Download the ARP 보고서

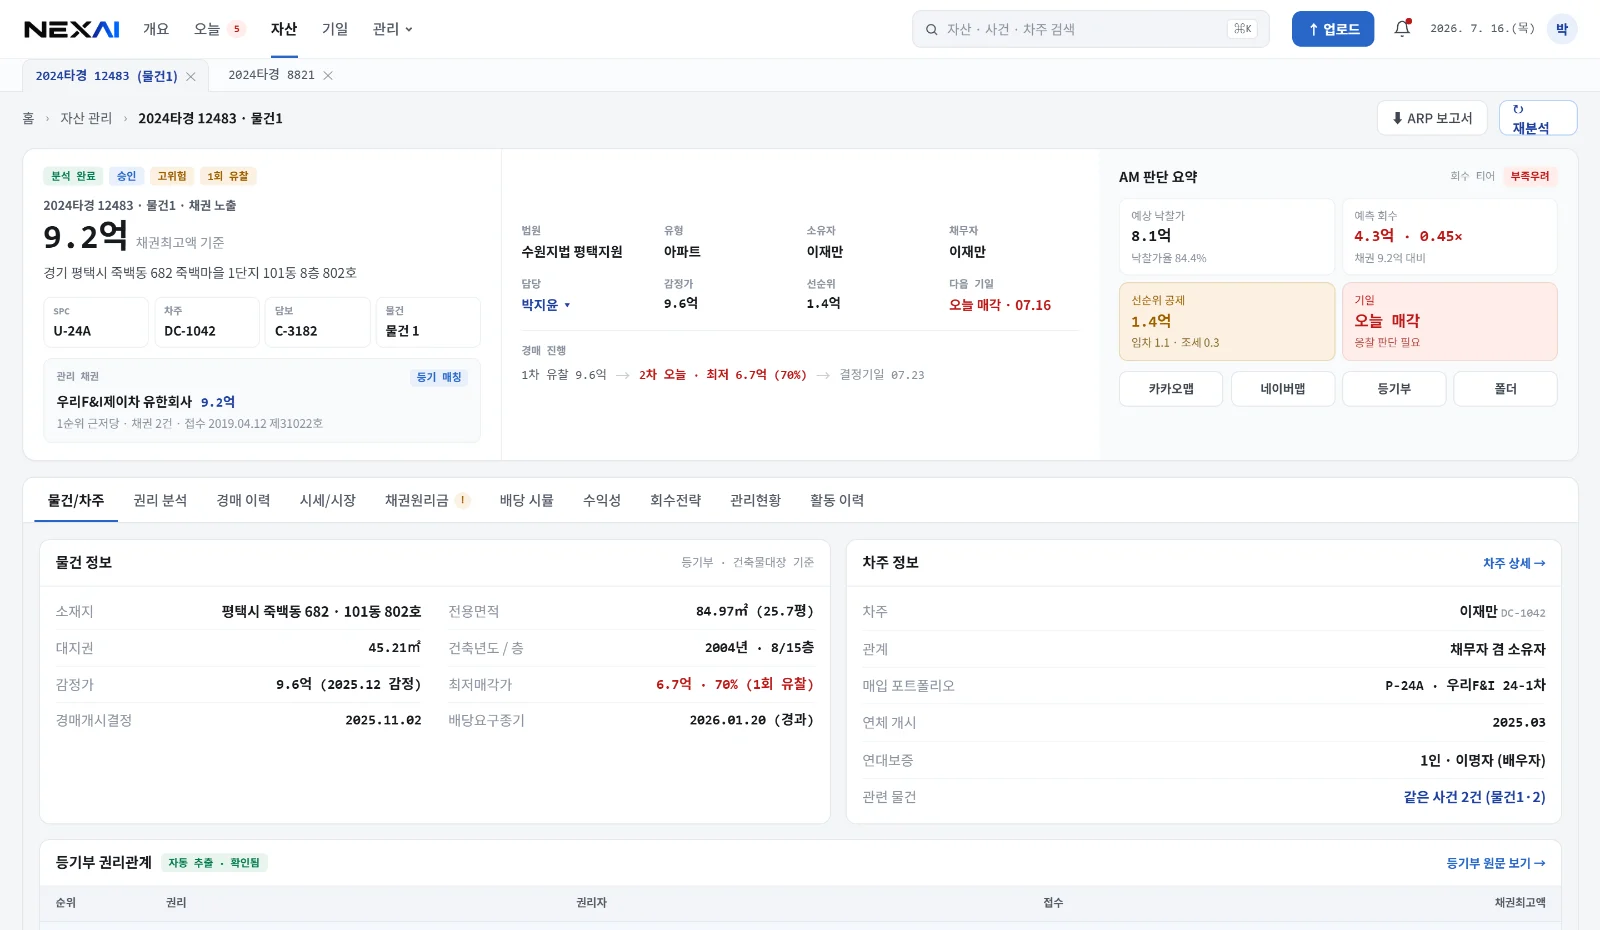pyautogui.click(x=1432, y=118)
